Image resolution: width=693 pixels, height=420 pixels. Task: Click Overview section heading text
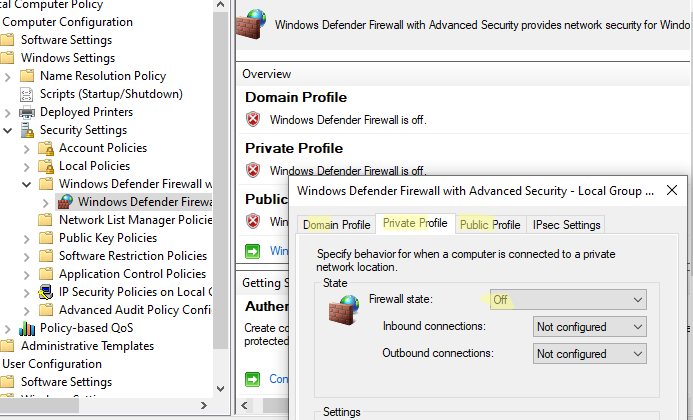click(x=267, y=74)
